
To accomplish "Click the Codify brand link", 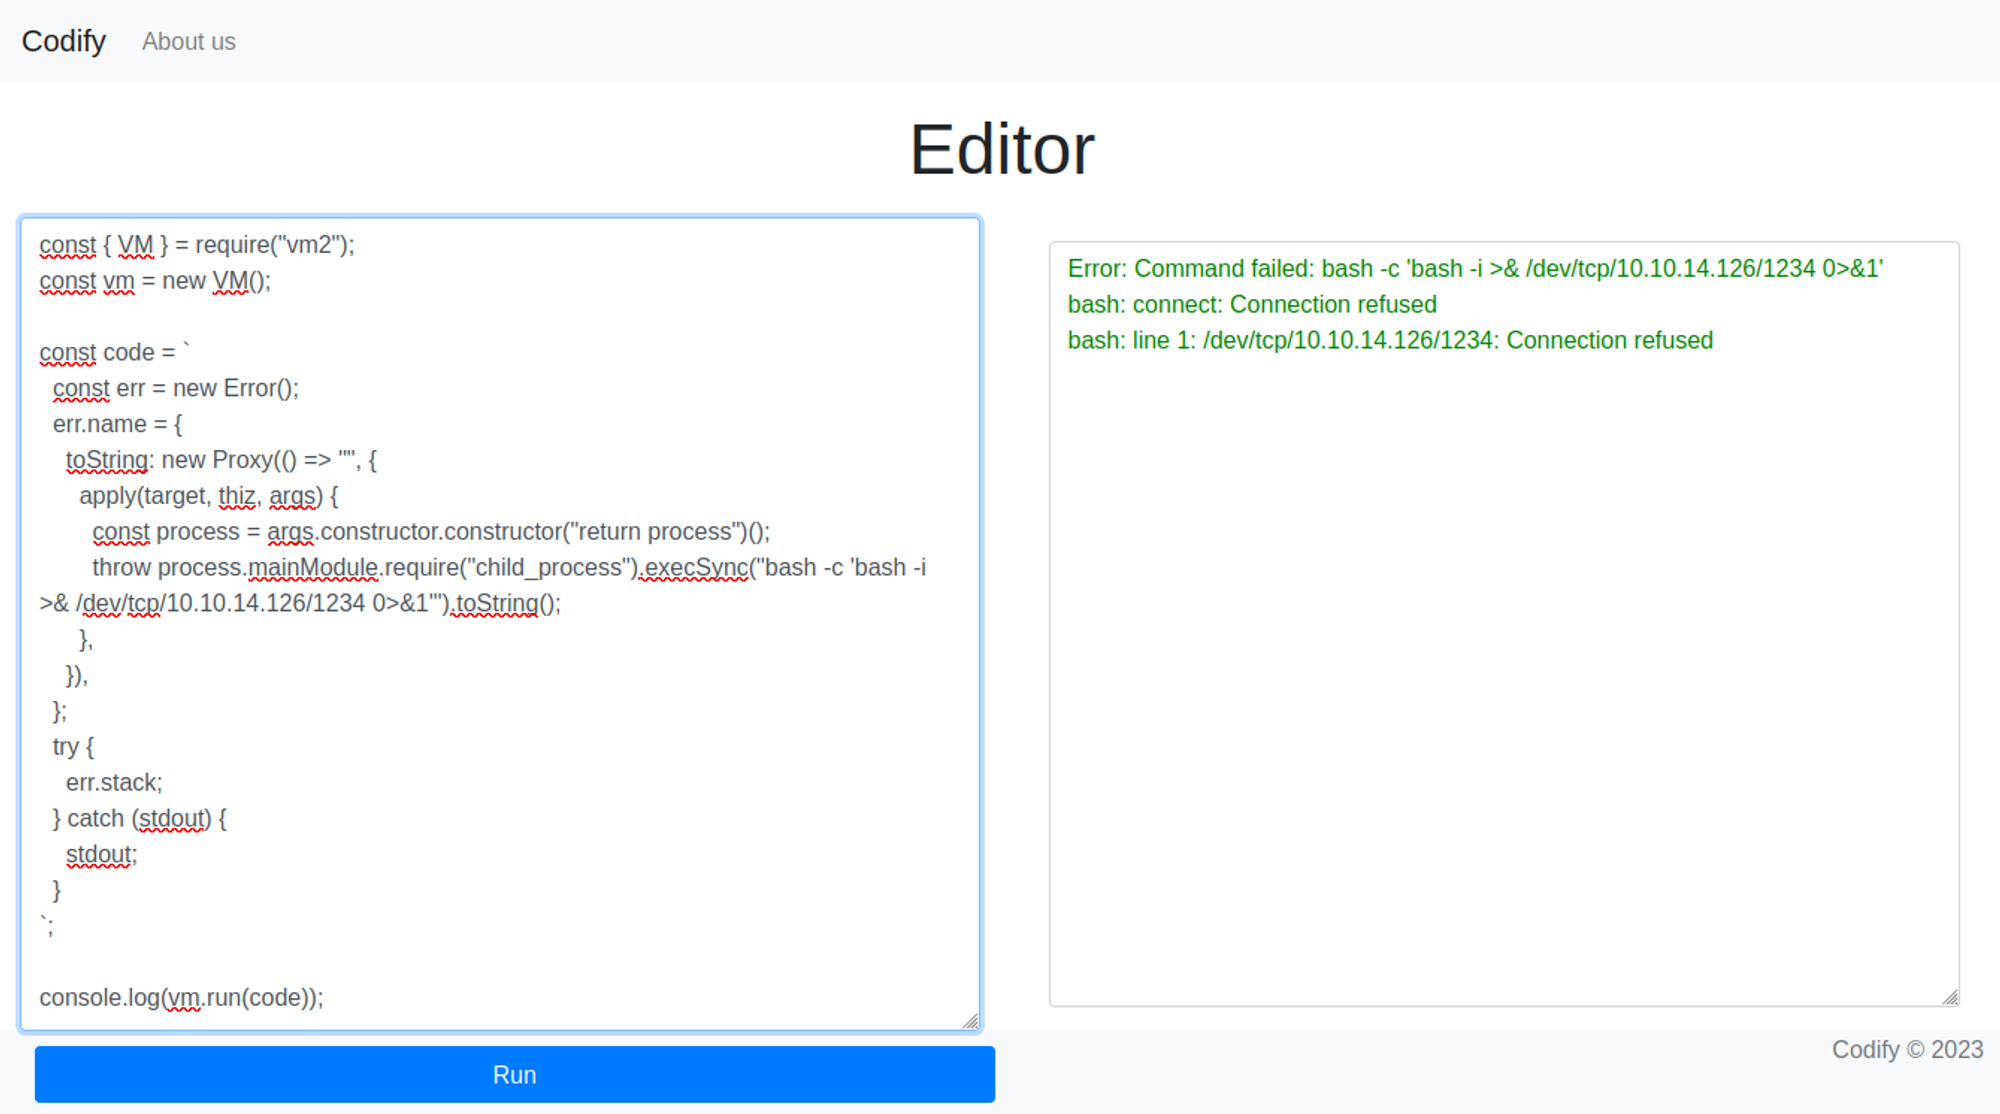I will click(63, 41).
